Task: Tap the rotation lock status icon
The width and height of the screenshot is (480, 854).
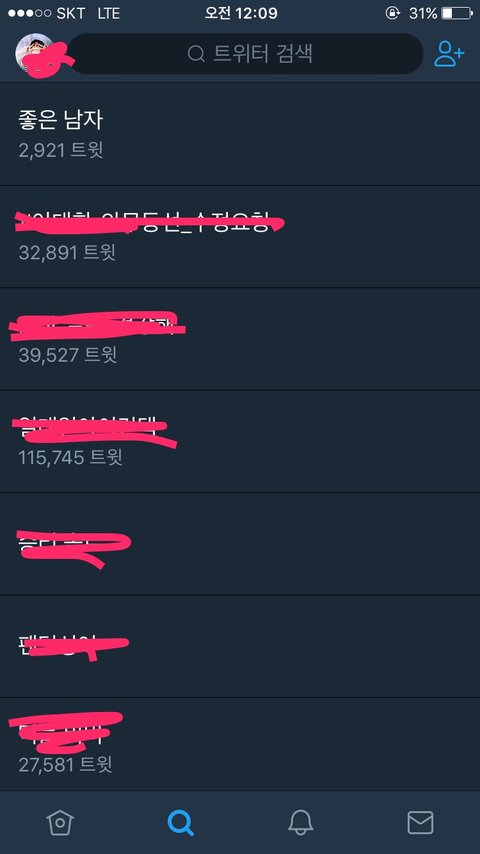Action: [x=392, y=13]
